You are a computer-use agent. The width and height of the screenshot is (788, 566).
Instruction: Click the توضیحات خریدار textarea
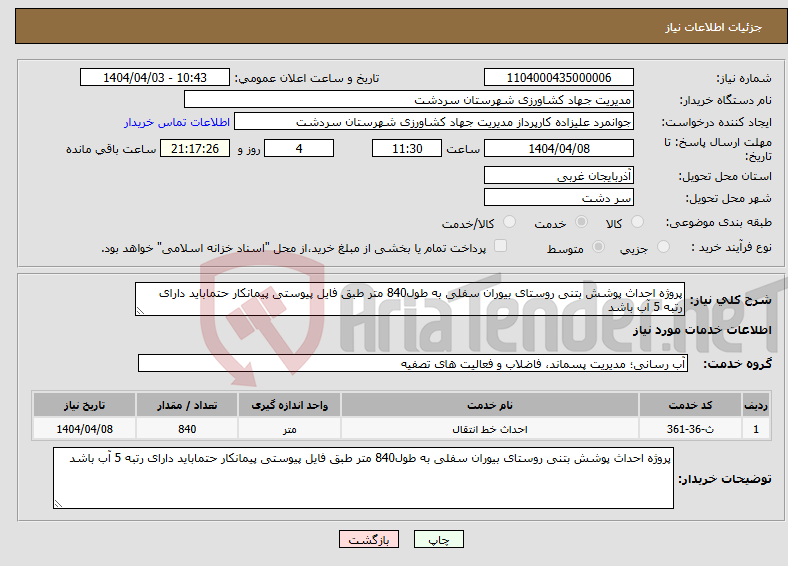[363, 478]
